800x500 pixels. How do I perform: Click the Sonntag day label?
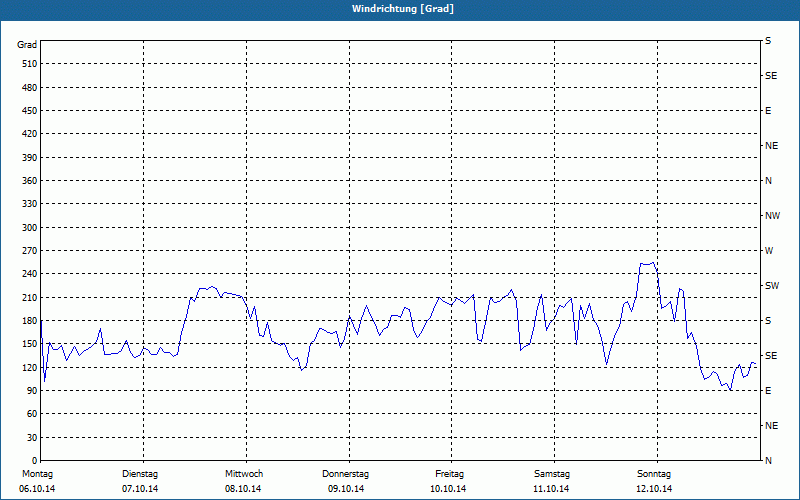tap(654, 474)
